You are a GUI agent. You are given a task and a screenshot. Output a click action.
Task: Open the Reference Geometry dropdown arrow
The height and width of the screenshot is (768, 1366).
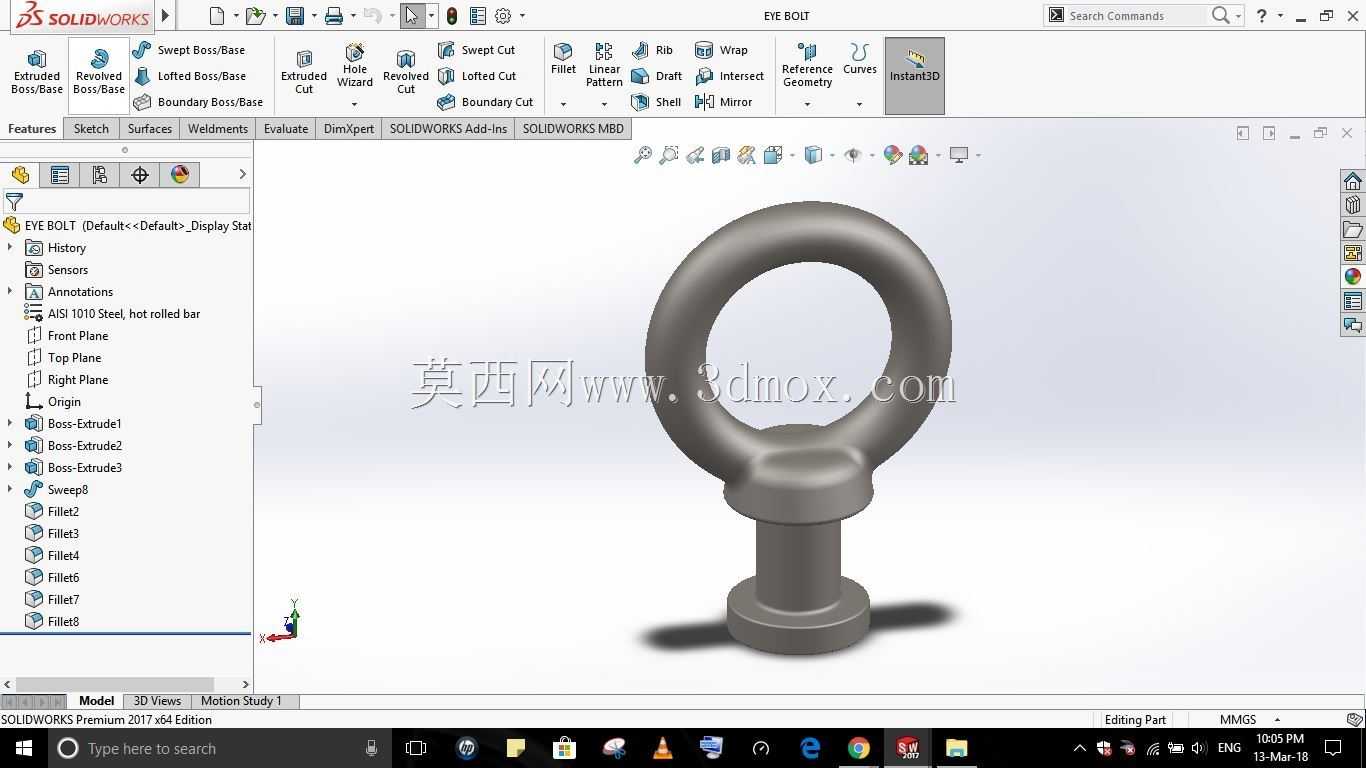[807, 104]
